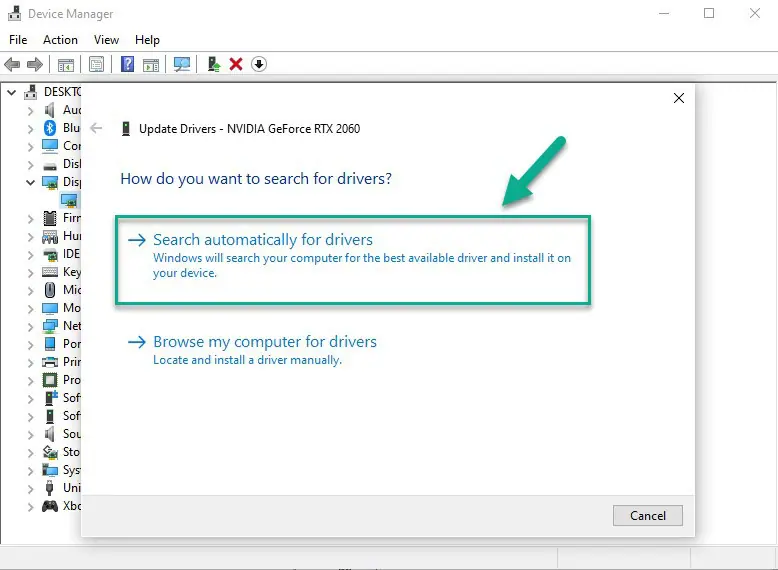Close the Update Drivers dialog
The width and height of the screenshot is (778, 570).
679,98
